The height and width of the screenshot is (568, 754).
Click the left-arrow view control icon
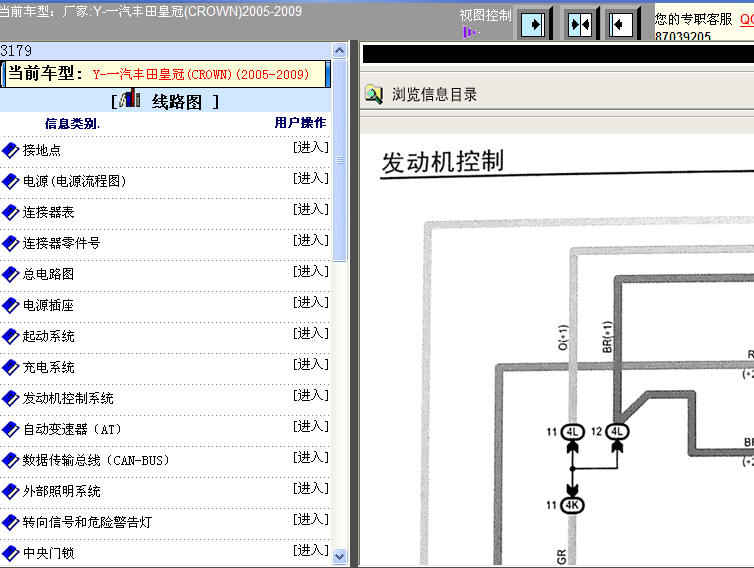coord(620,24)
